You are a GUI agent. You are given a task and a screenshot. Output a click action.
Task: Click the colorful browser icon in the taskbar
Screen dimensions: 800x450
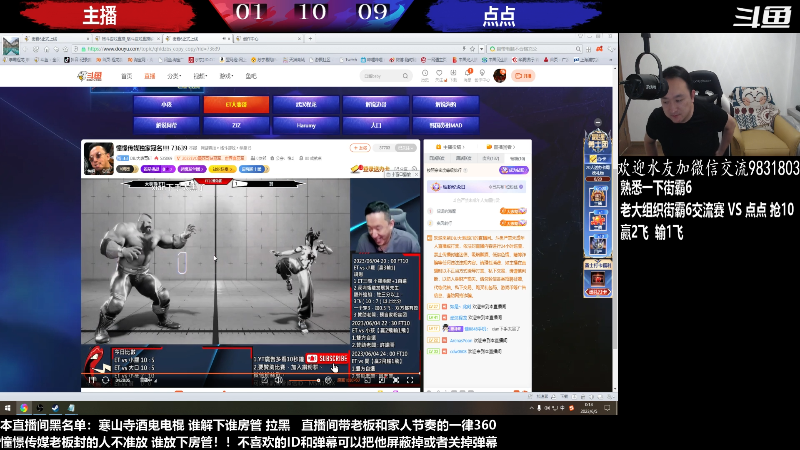coord(23,408)
